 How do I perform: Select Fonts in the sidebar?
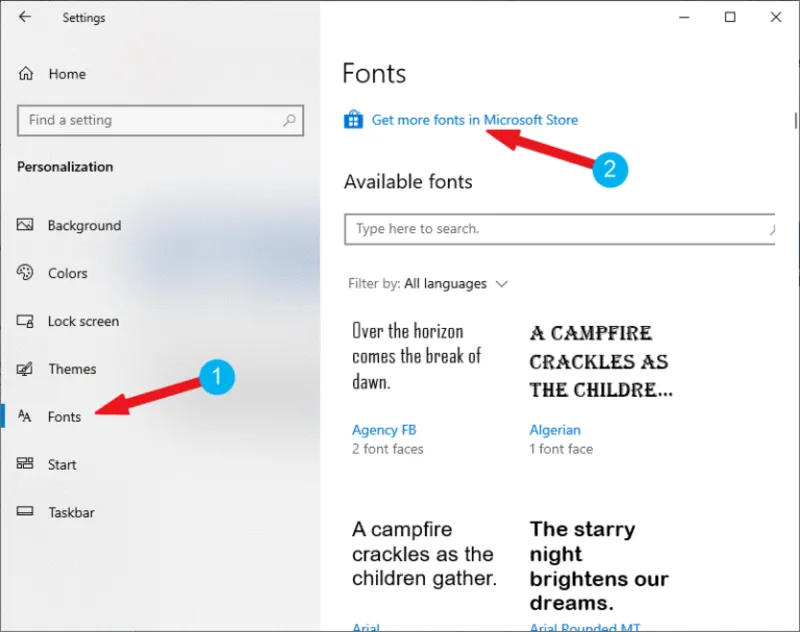tap(64, 417)
